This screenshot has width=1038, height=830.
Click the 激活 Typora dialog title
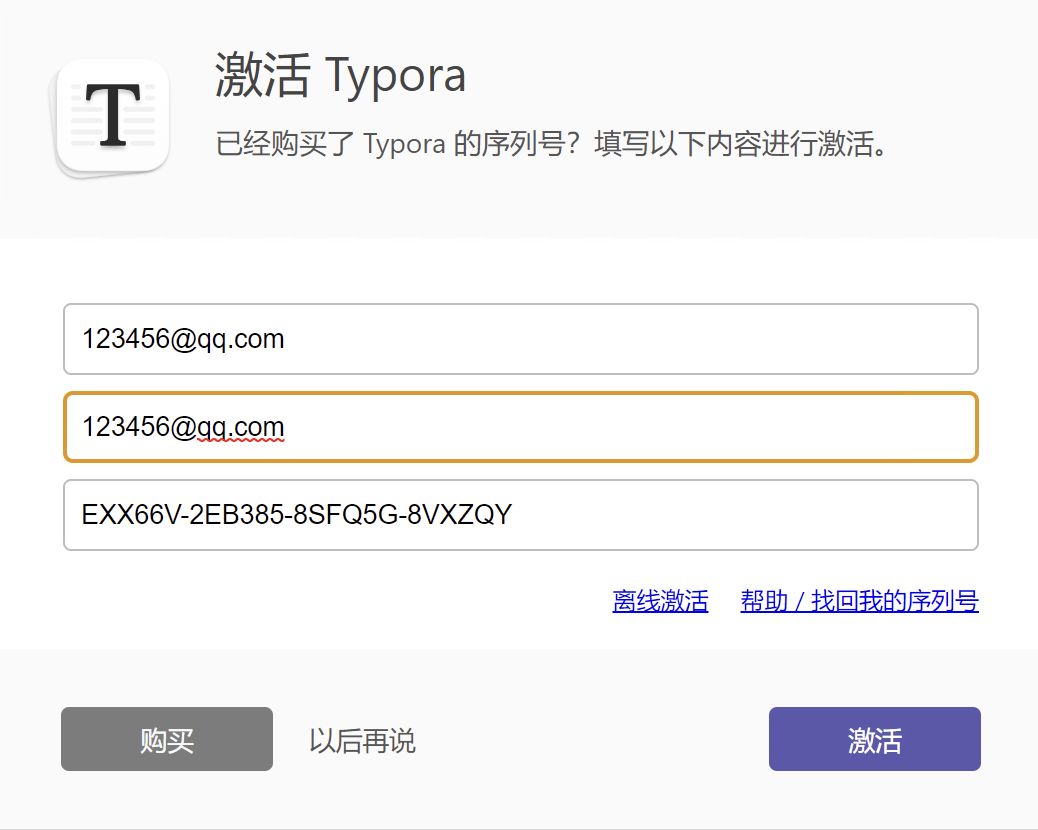coord(339,75)
